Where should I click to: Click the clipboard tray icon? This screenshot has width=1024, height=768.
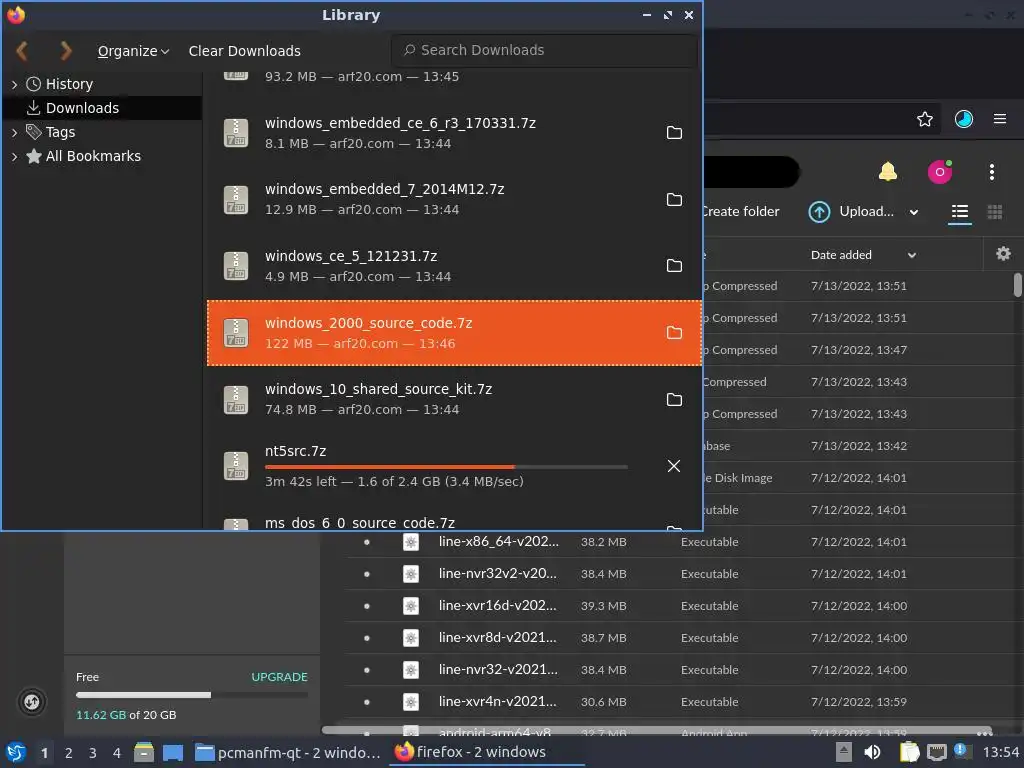click(x=909, y=752)
